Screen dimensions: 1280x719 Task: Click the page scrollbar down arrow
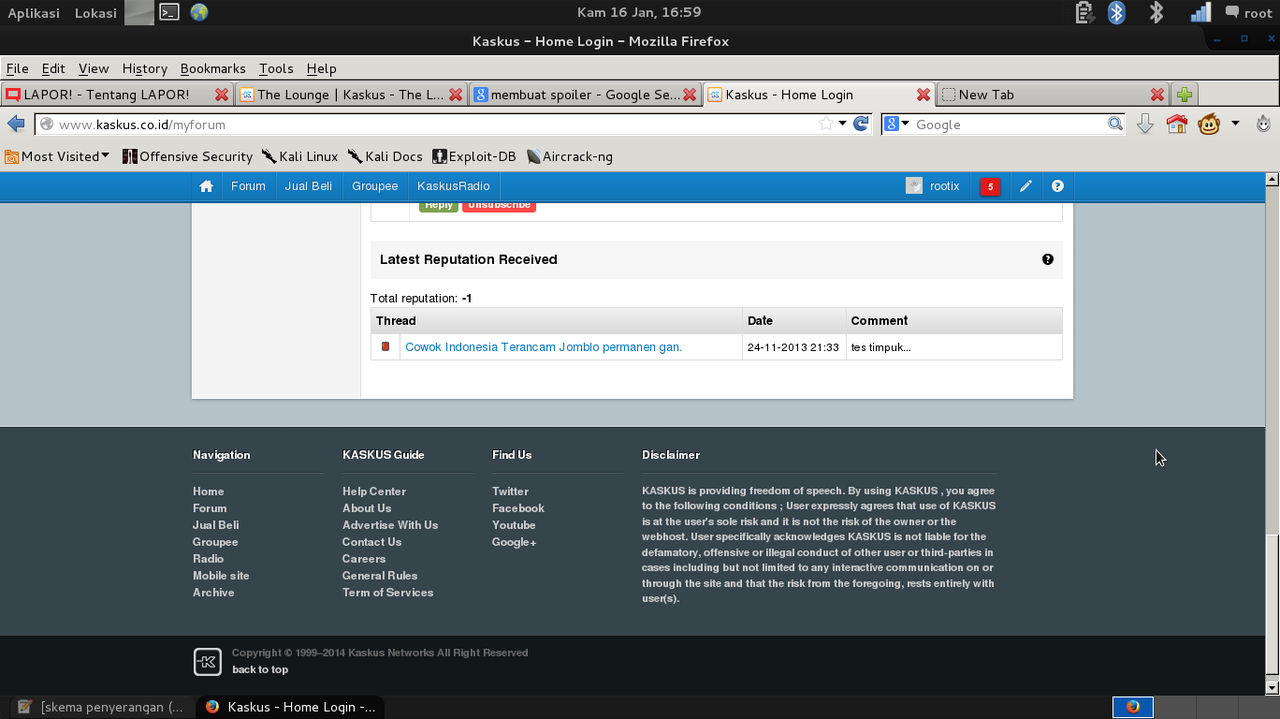pyautogui.click(x=1272, y=688)
